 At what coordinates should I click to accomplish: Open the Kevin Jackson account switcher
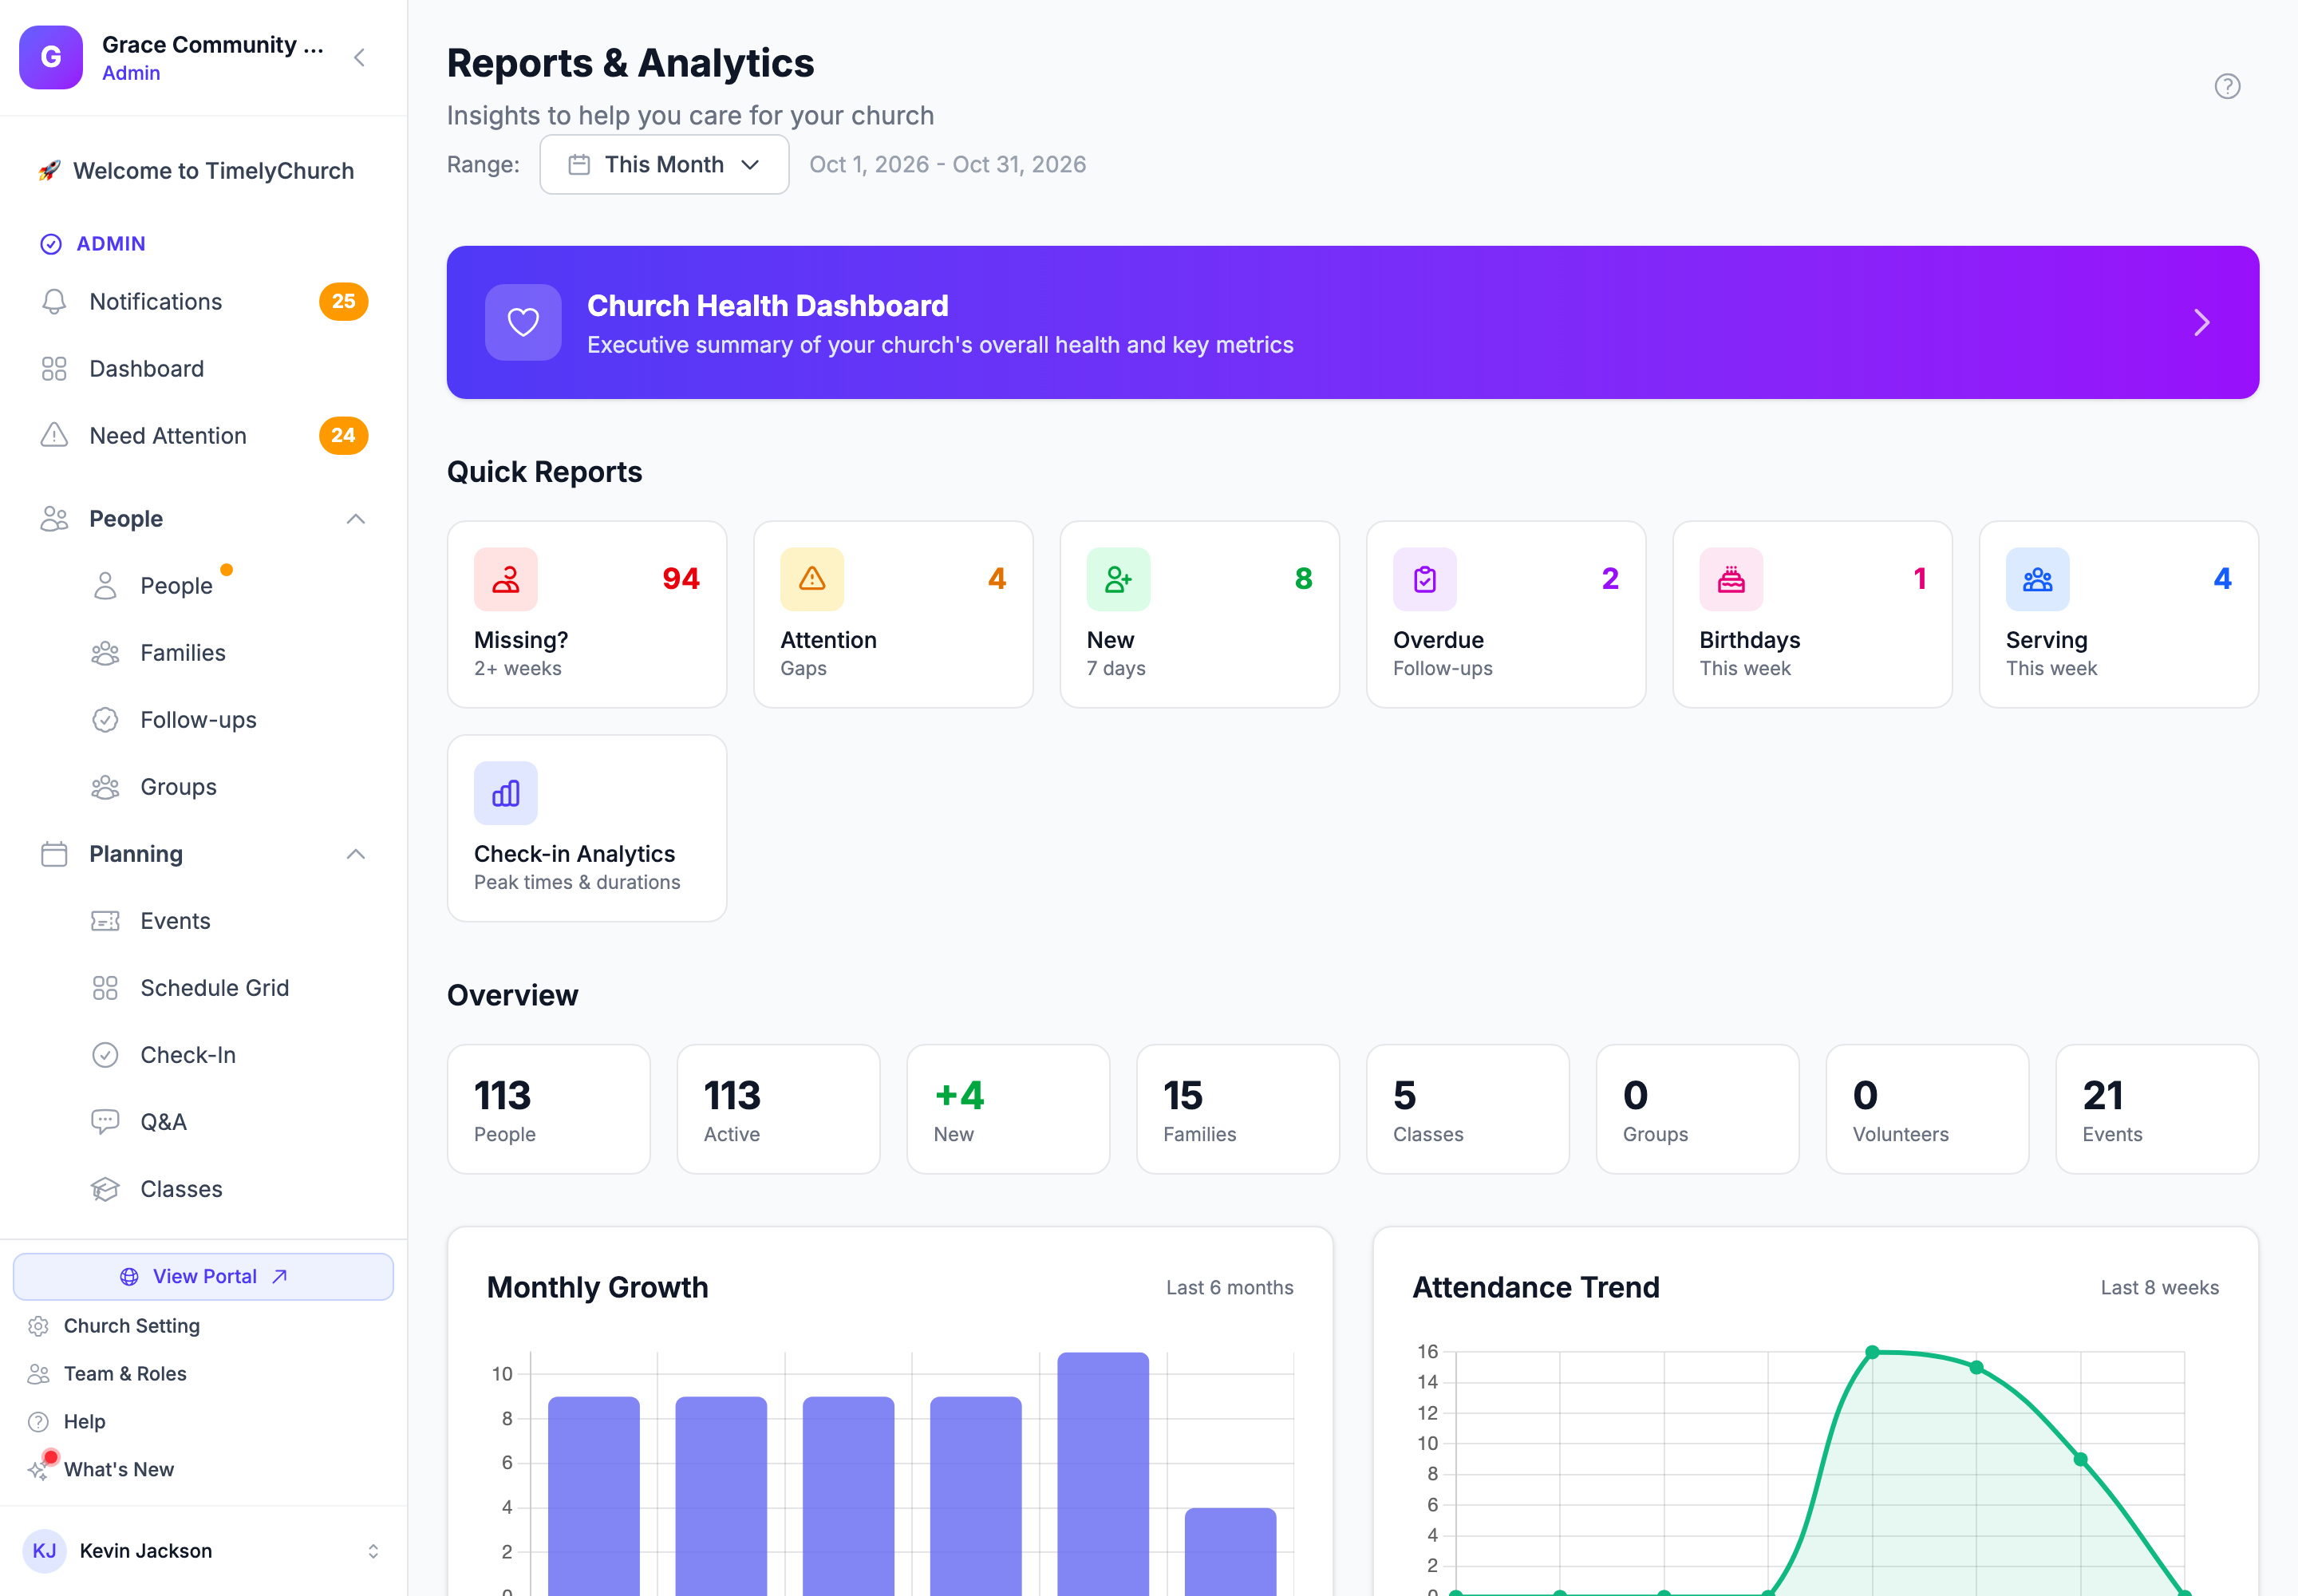[373, 1550]
